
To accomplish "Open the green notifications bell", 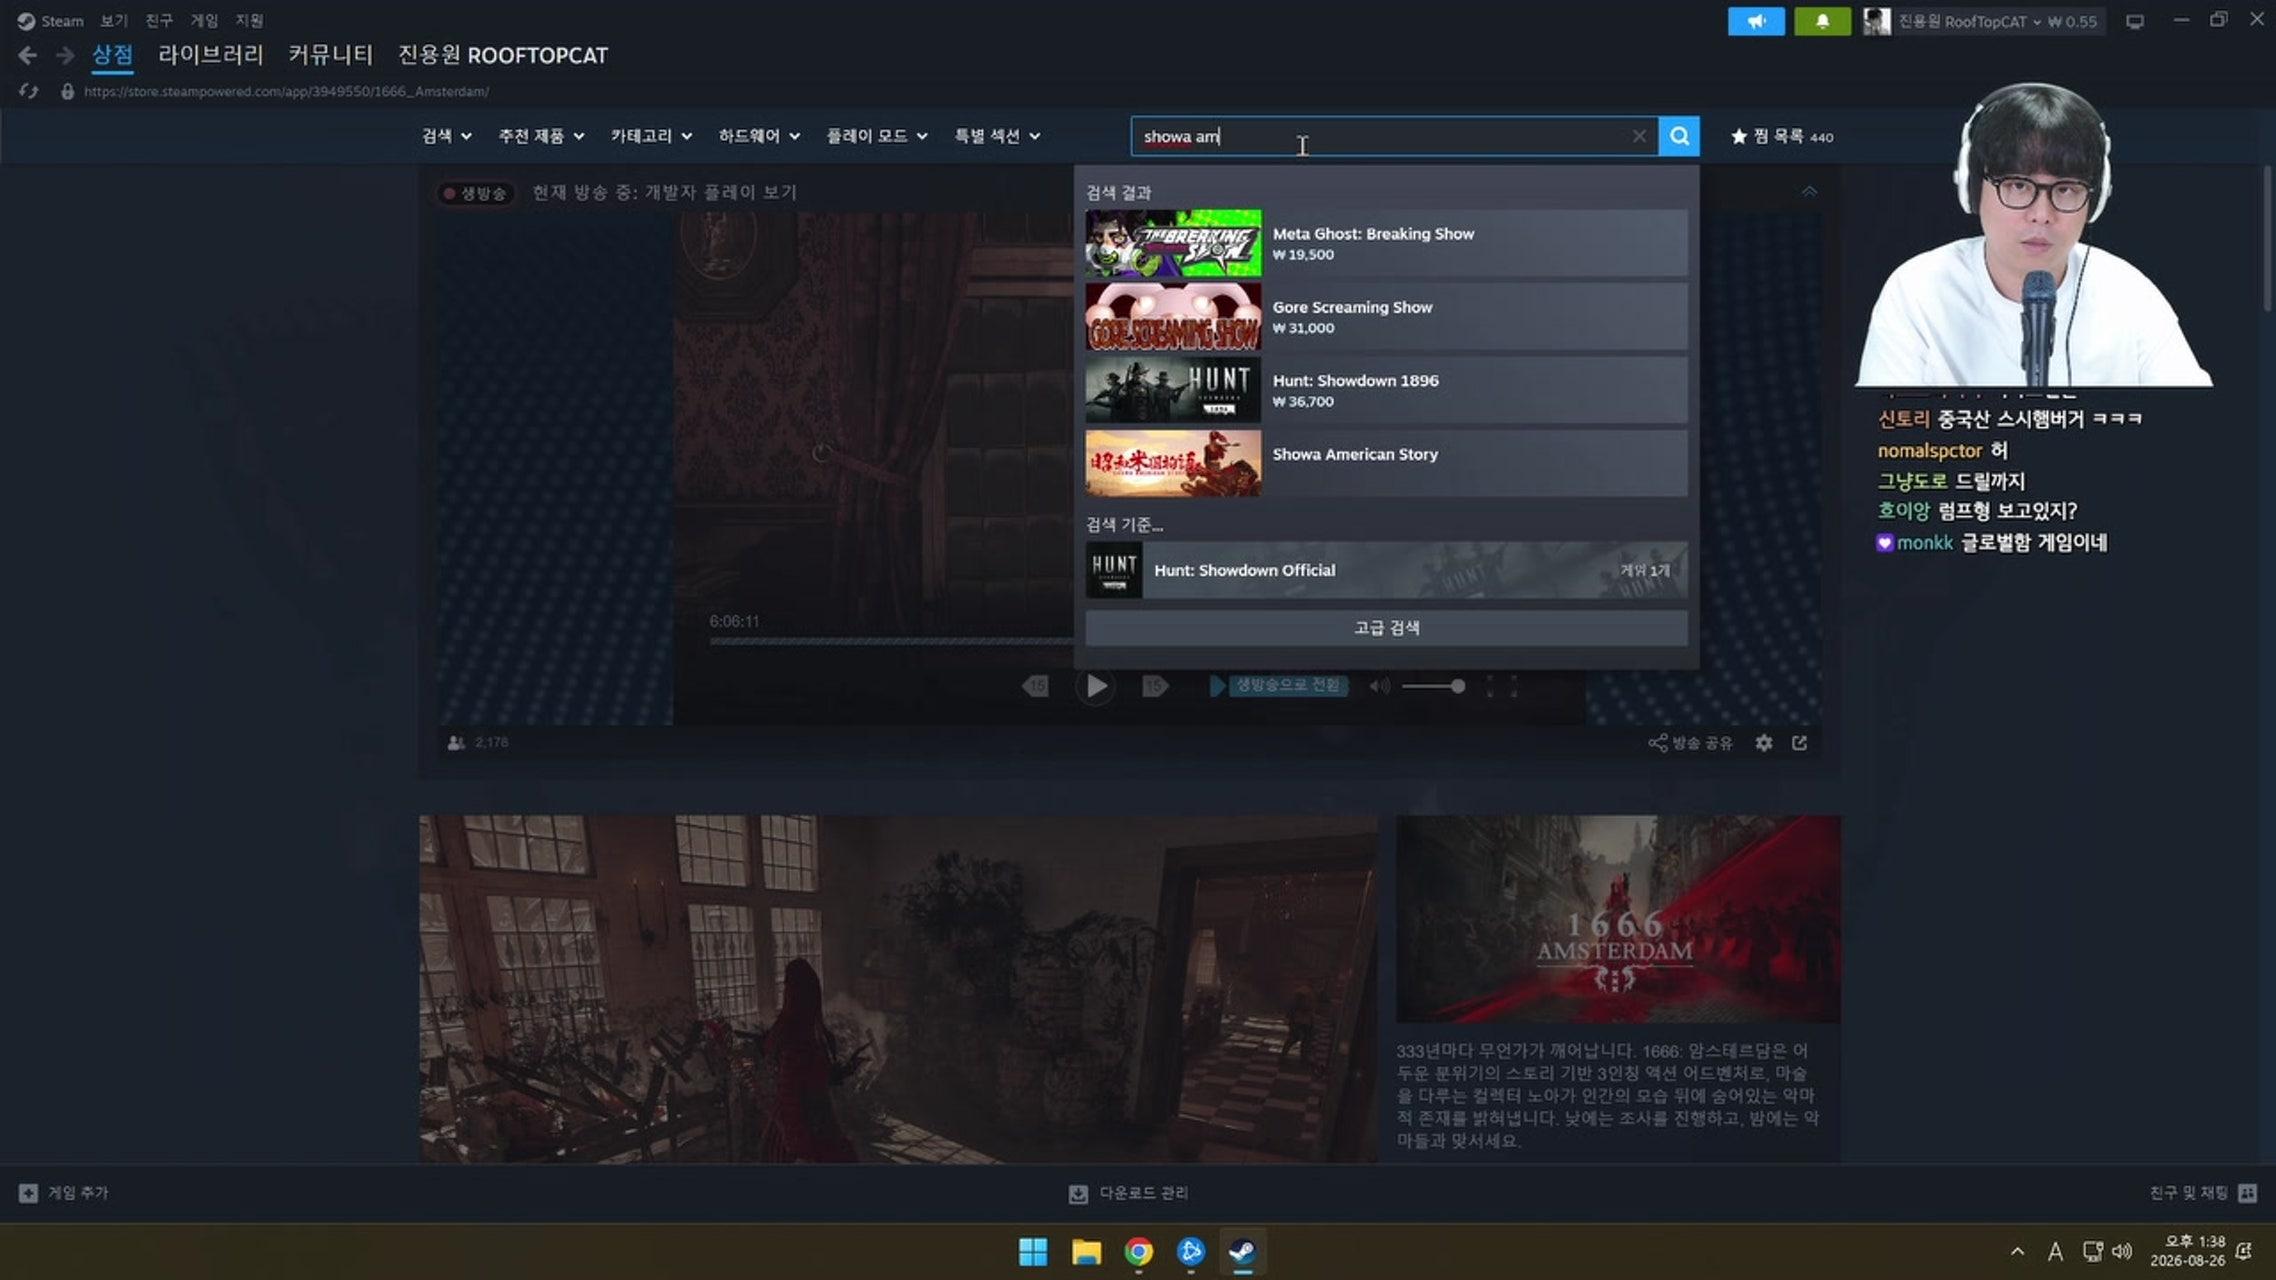I will tap(1822, 21).
